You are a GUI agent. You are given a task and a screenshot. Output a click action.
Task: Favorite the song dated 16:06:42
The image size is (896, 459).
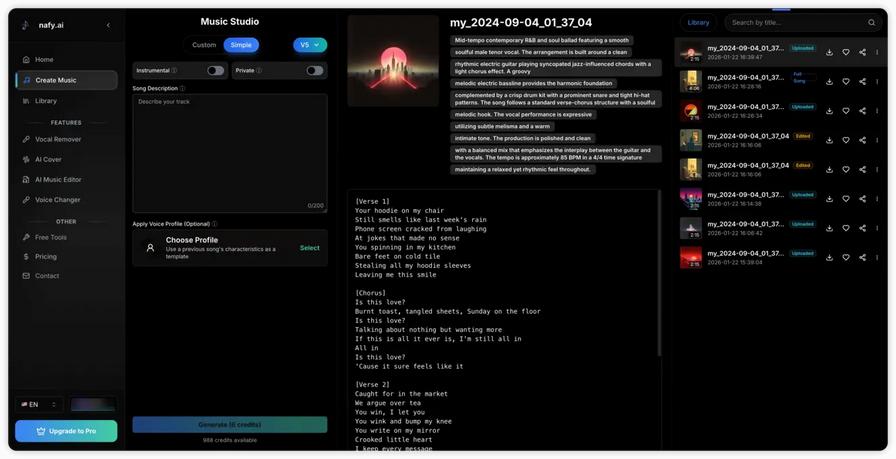[846, 228]
